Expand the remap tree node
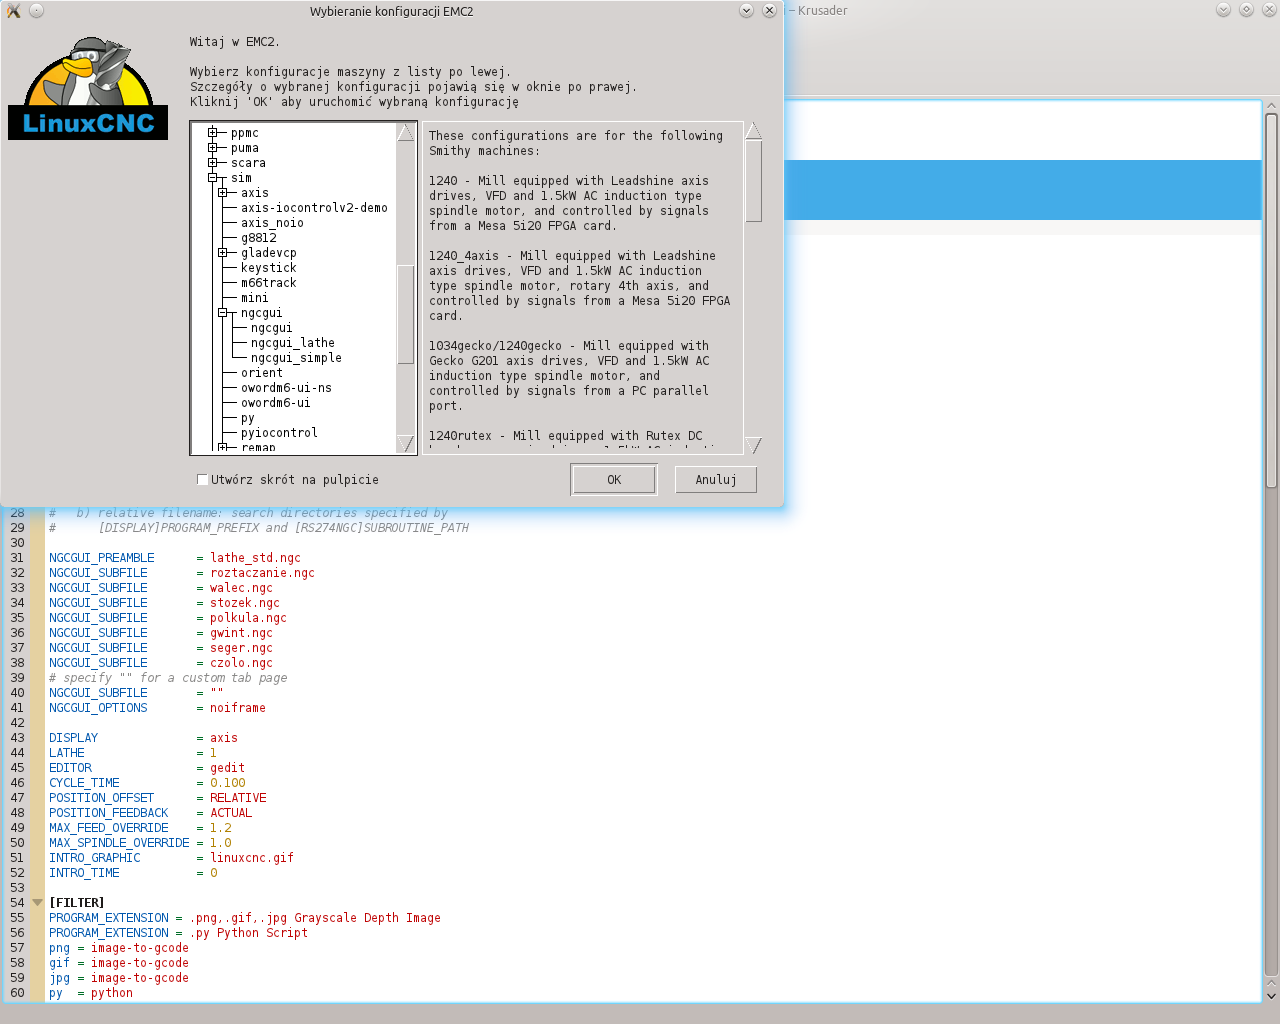 point(223,447)
